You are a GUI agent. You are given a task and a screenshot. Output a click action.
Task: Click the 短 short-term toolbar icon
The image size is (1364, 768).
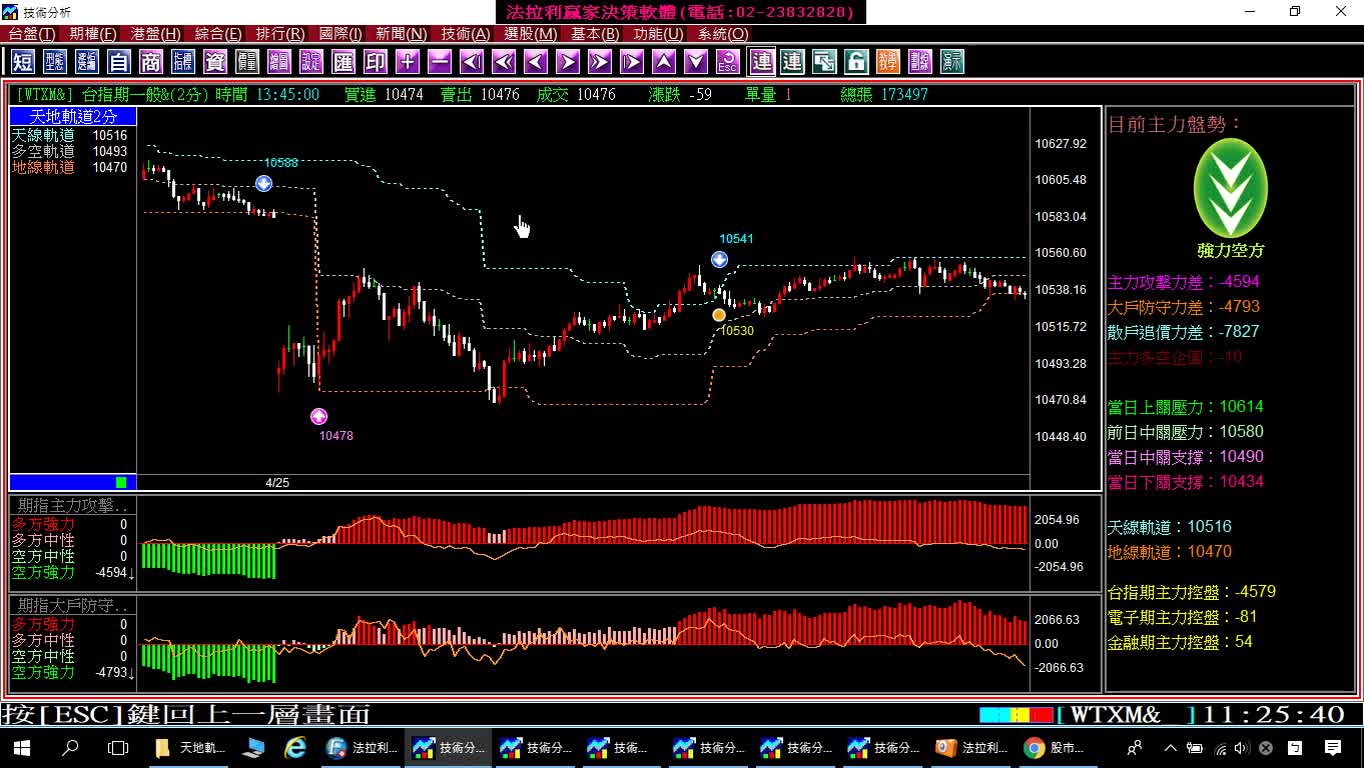click(x=22, y=62)
